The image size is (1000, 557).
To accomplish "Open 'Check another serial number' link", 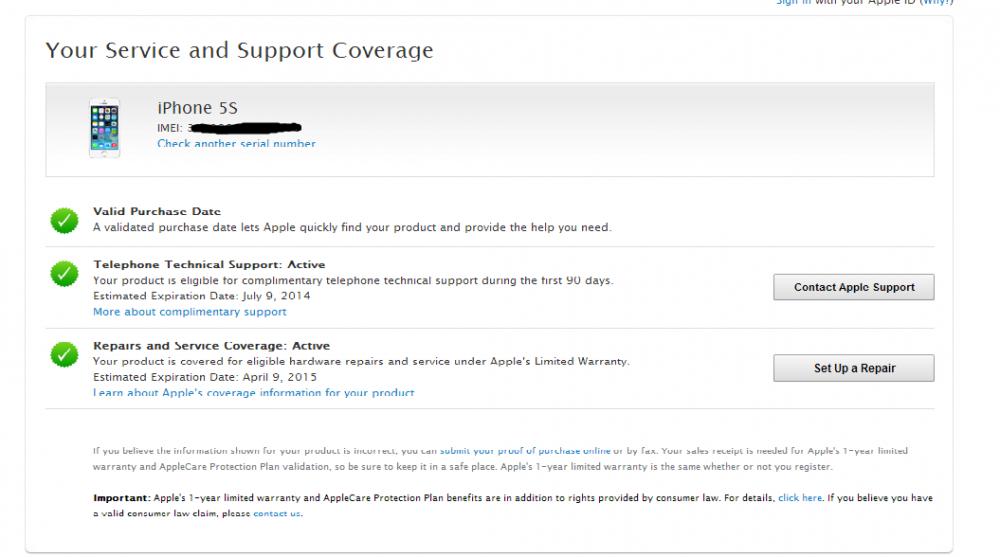I will (236, 144).
